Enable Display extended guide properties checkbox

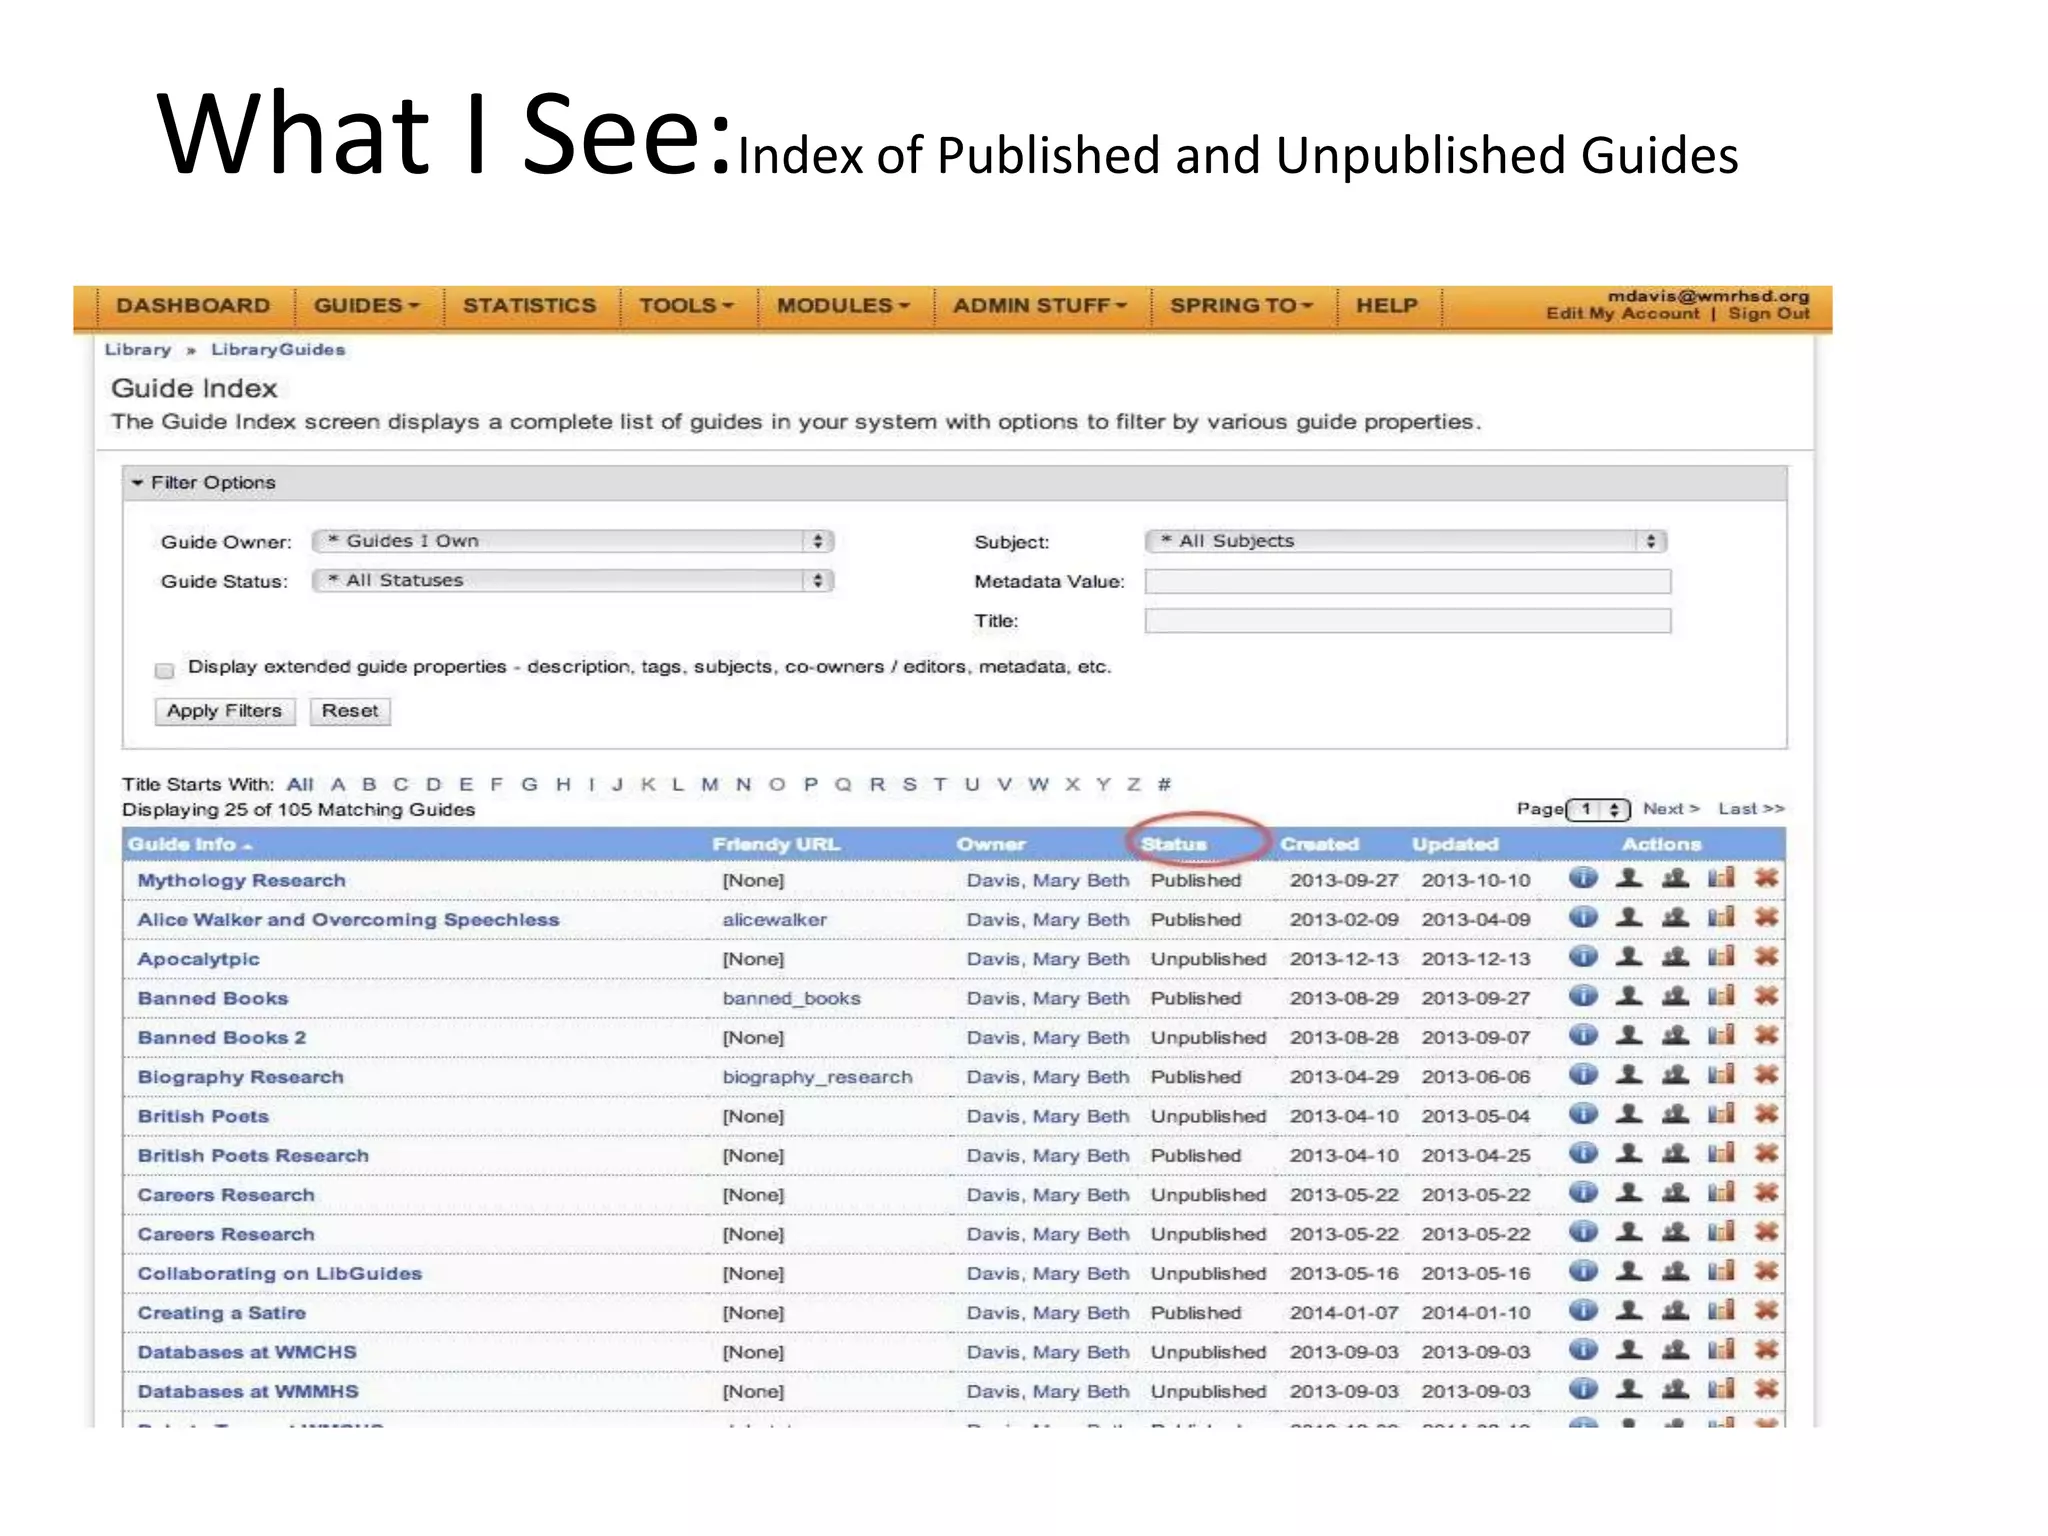pyautogui.click(x=165, y=670)
